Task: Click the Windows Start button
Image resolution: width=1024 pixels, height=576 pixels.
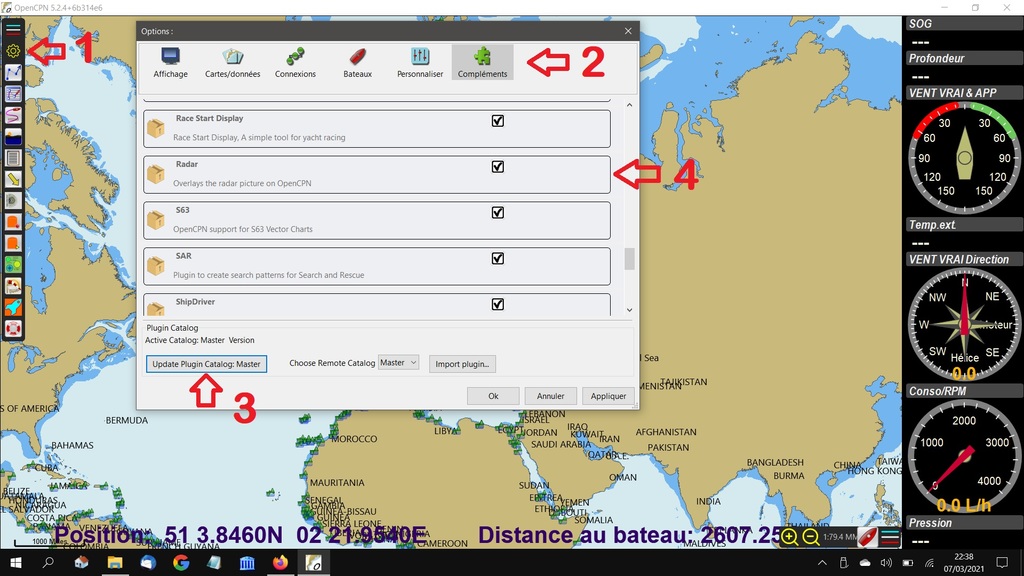Action: pos(16,562)
